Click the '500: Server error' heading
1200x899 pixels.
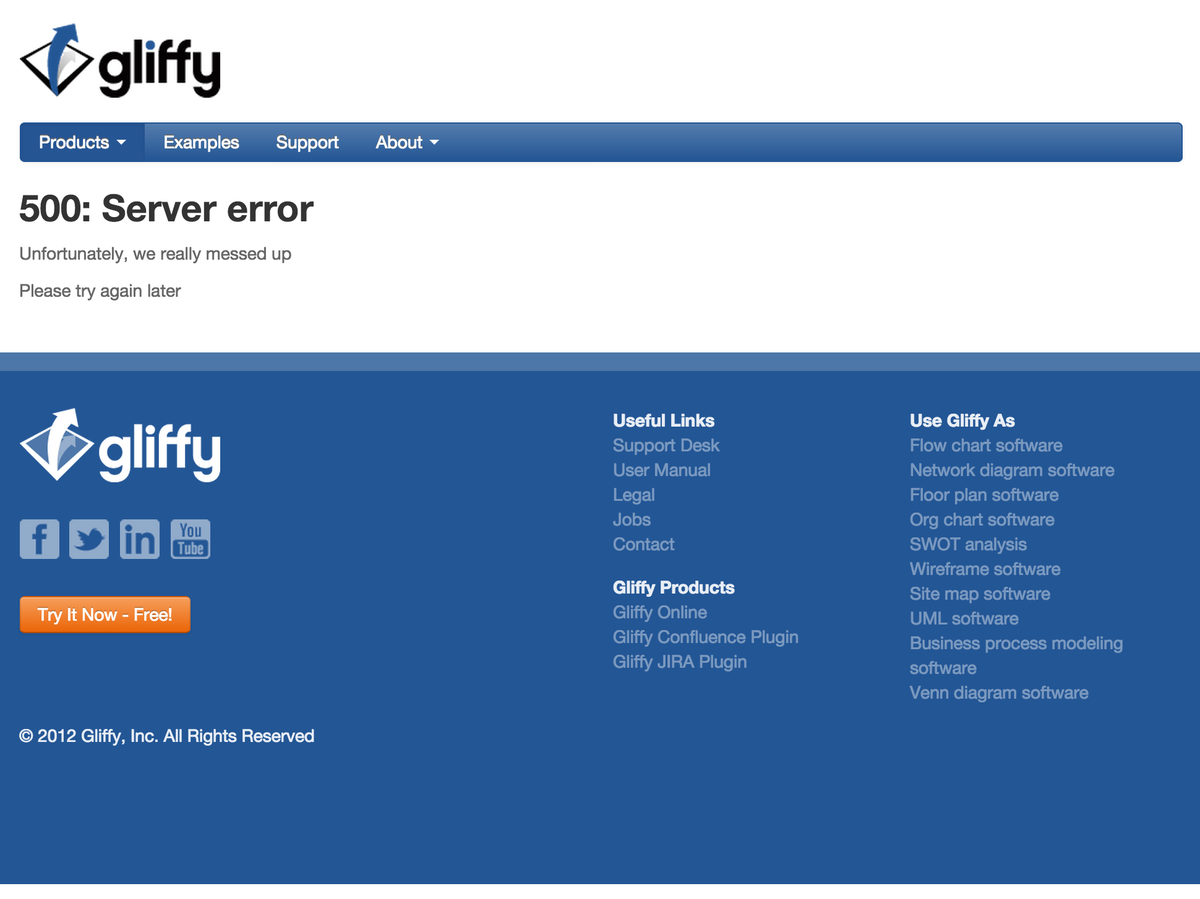166,209
